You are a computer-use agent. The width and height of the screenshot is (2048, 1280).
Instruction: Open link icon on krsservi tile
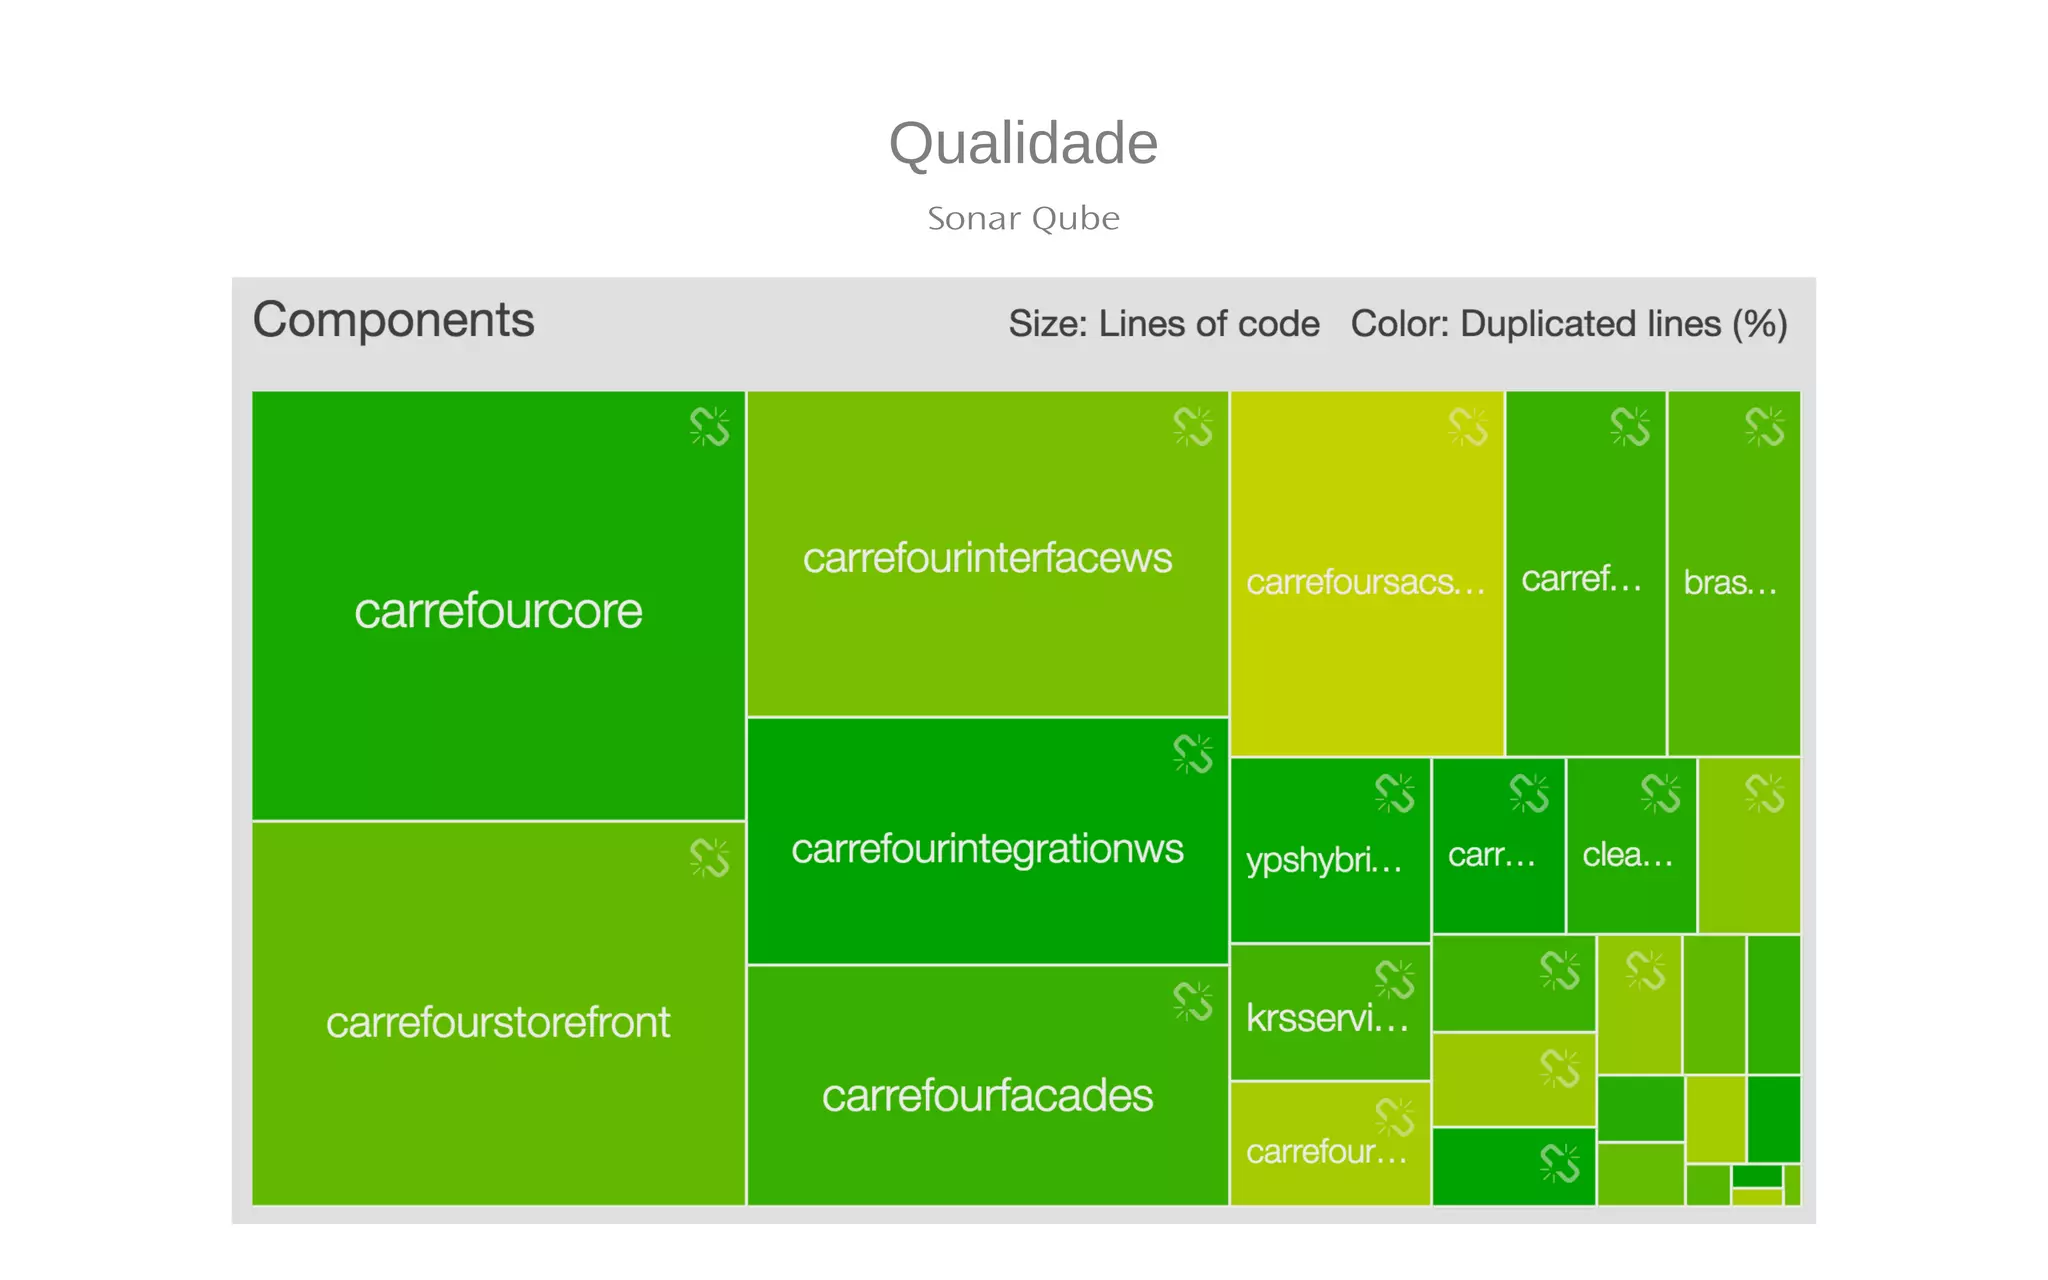1394,980
